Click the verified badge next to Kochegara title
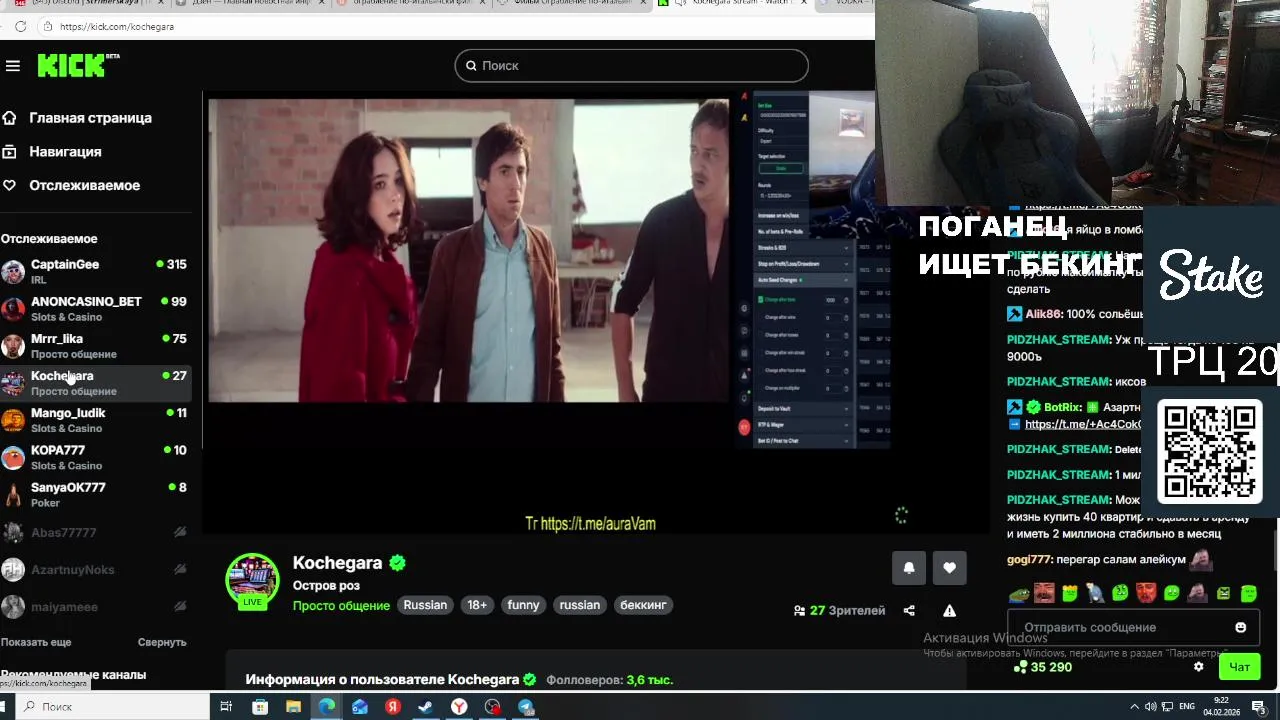Viewport: 1280px width, 720px height. [x=397, y=563]
